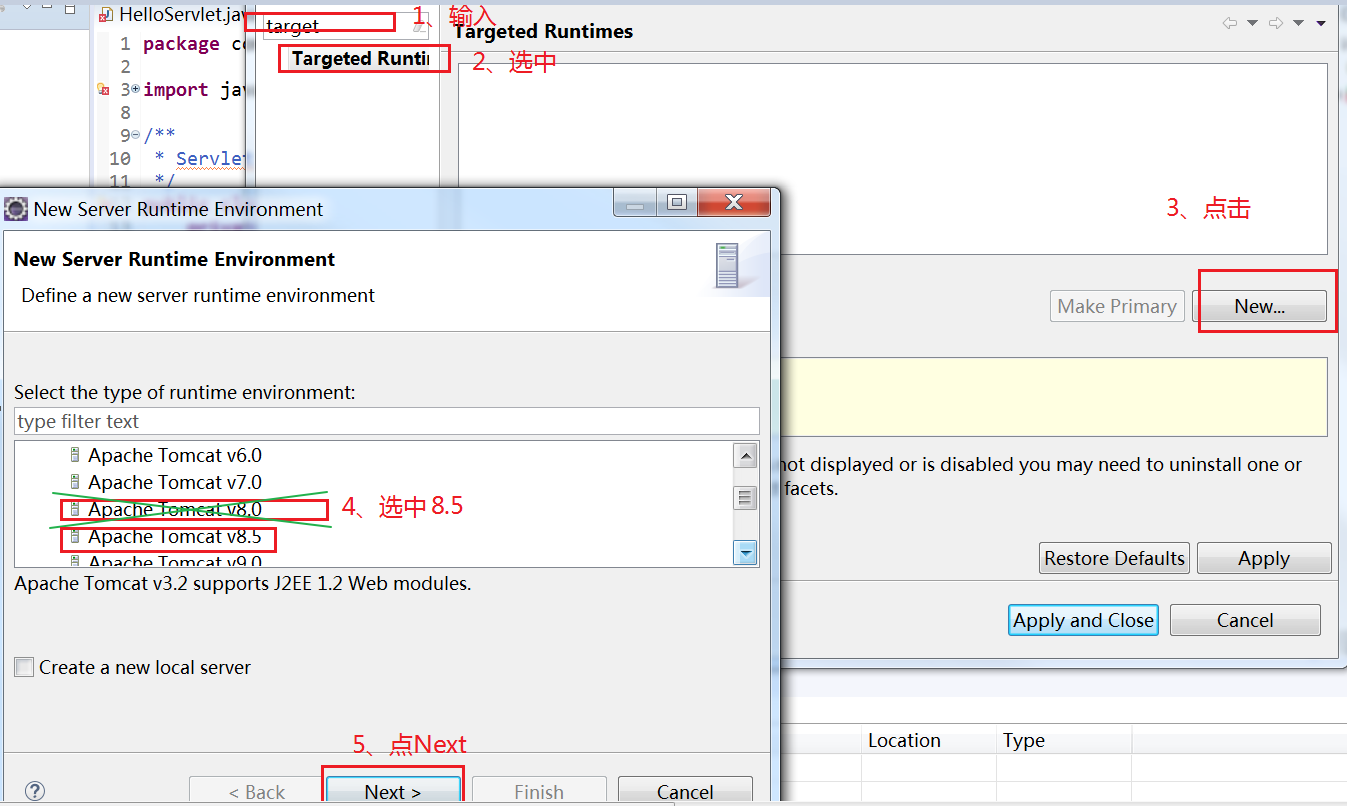Screen dimensions: 1347x806
Task: Click the New... runtime button
Action: [1260, 306]
